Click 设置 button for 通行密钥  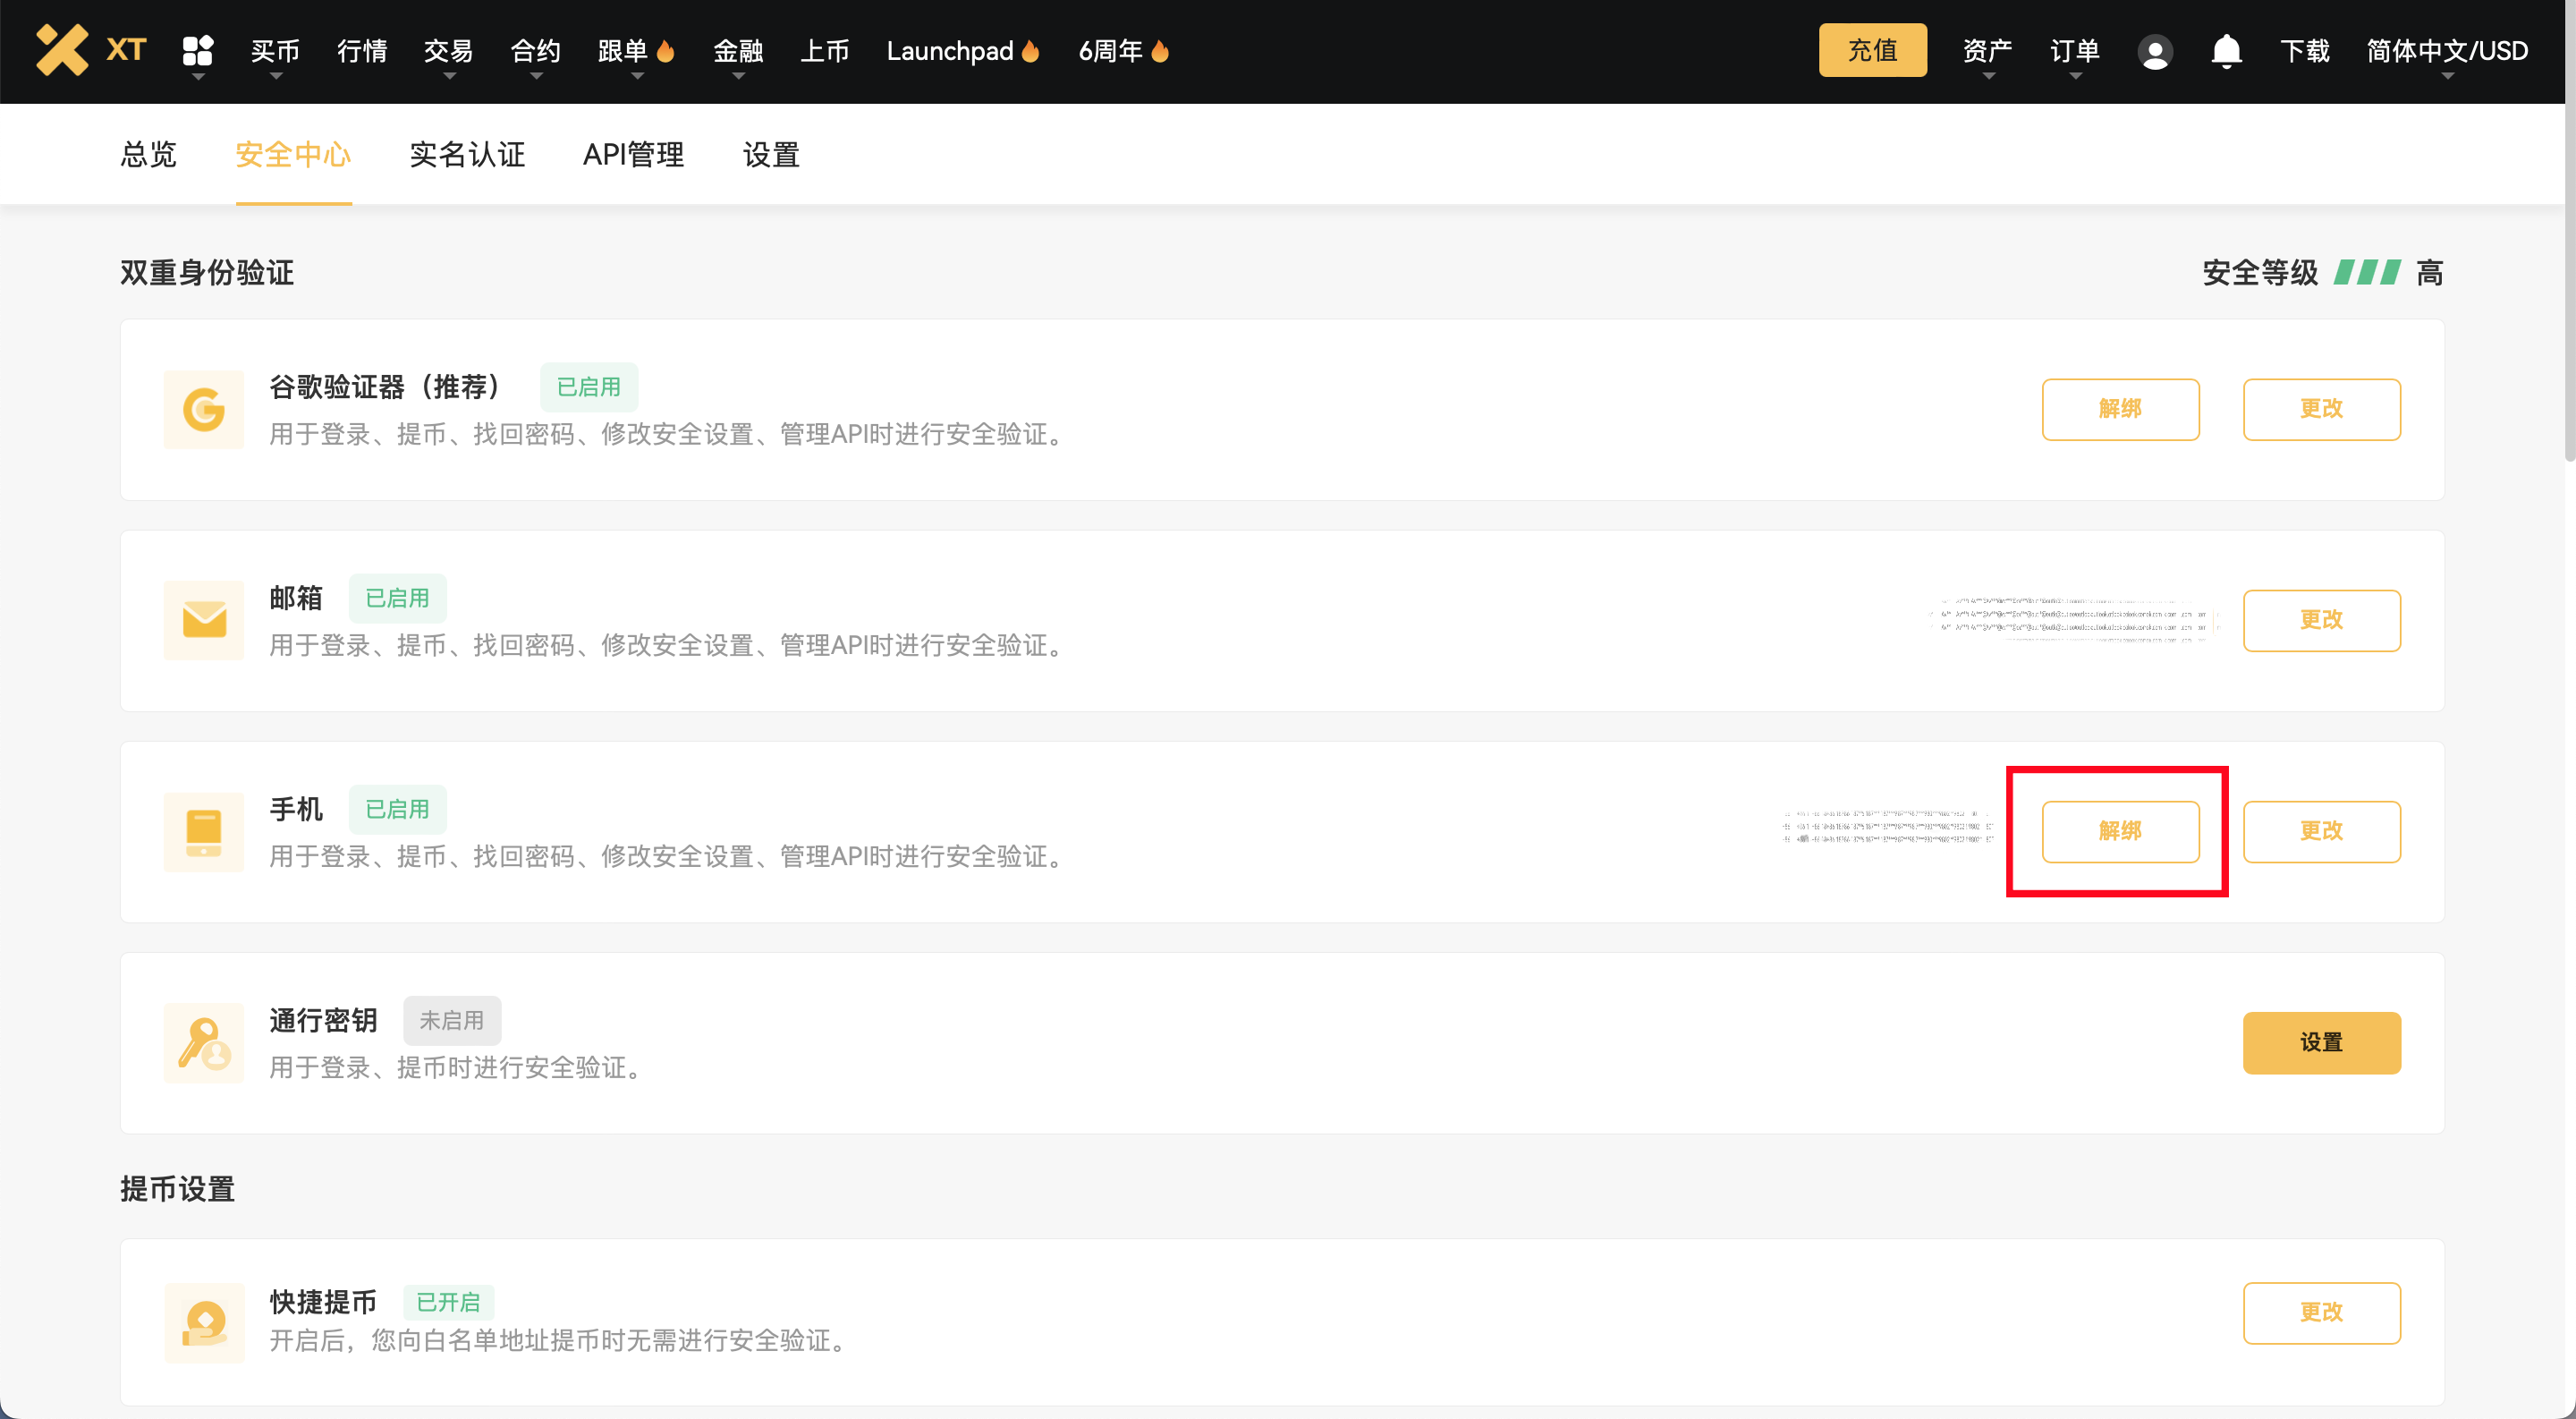[x=2321, y=1043]
